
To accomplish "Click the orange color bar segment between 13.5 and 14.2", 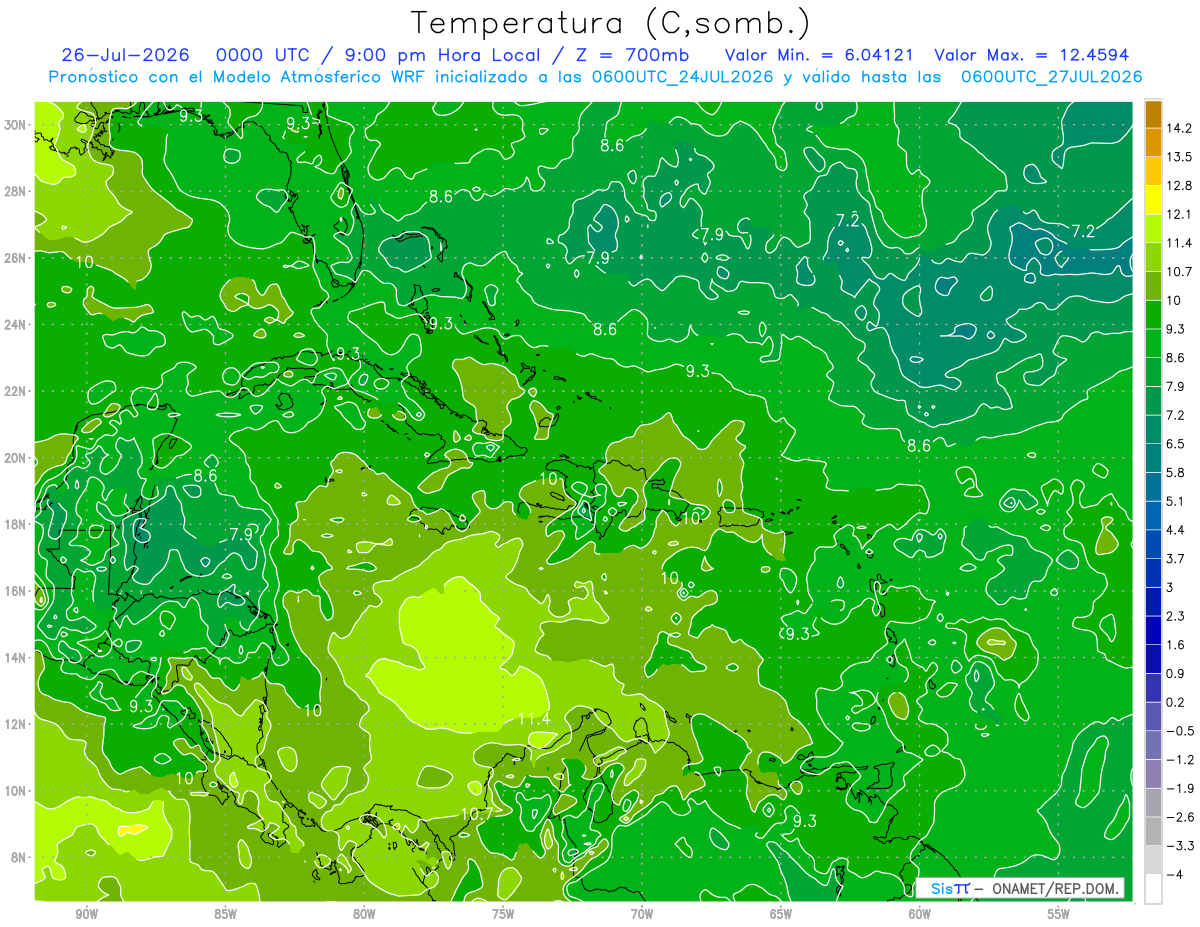I will click(1153, 142).
